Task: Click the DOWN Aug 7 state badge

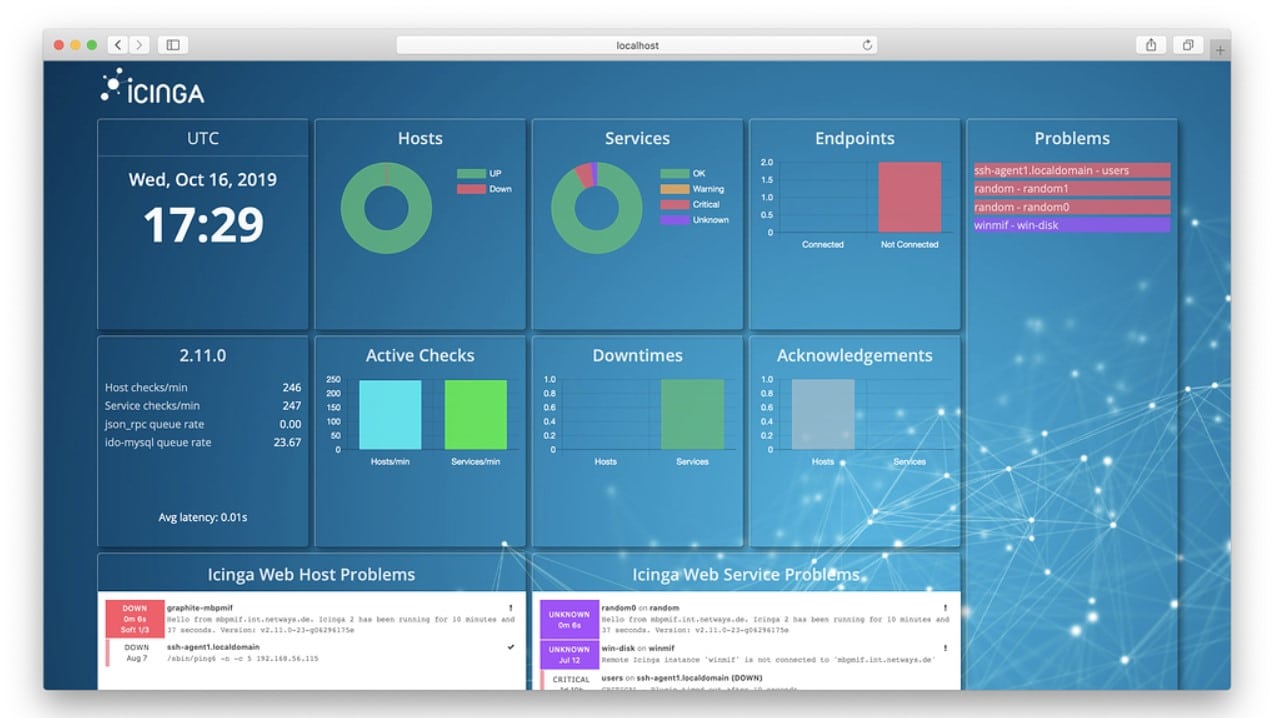Action: [x=136, y=653]
